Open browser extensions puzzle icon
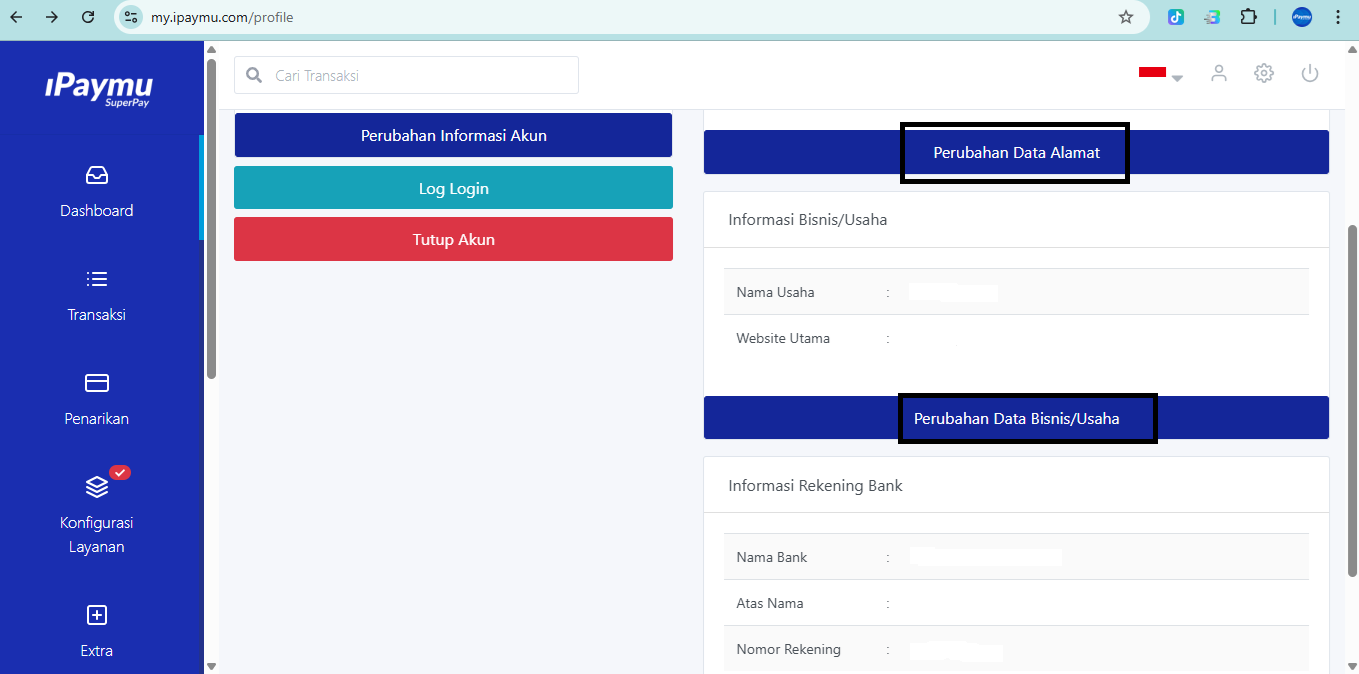Screen dimensions: 1359x674 [x=1248, y=17]
